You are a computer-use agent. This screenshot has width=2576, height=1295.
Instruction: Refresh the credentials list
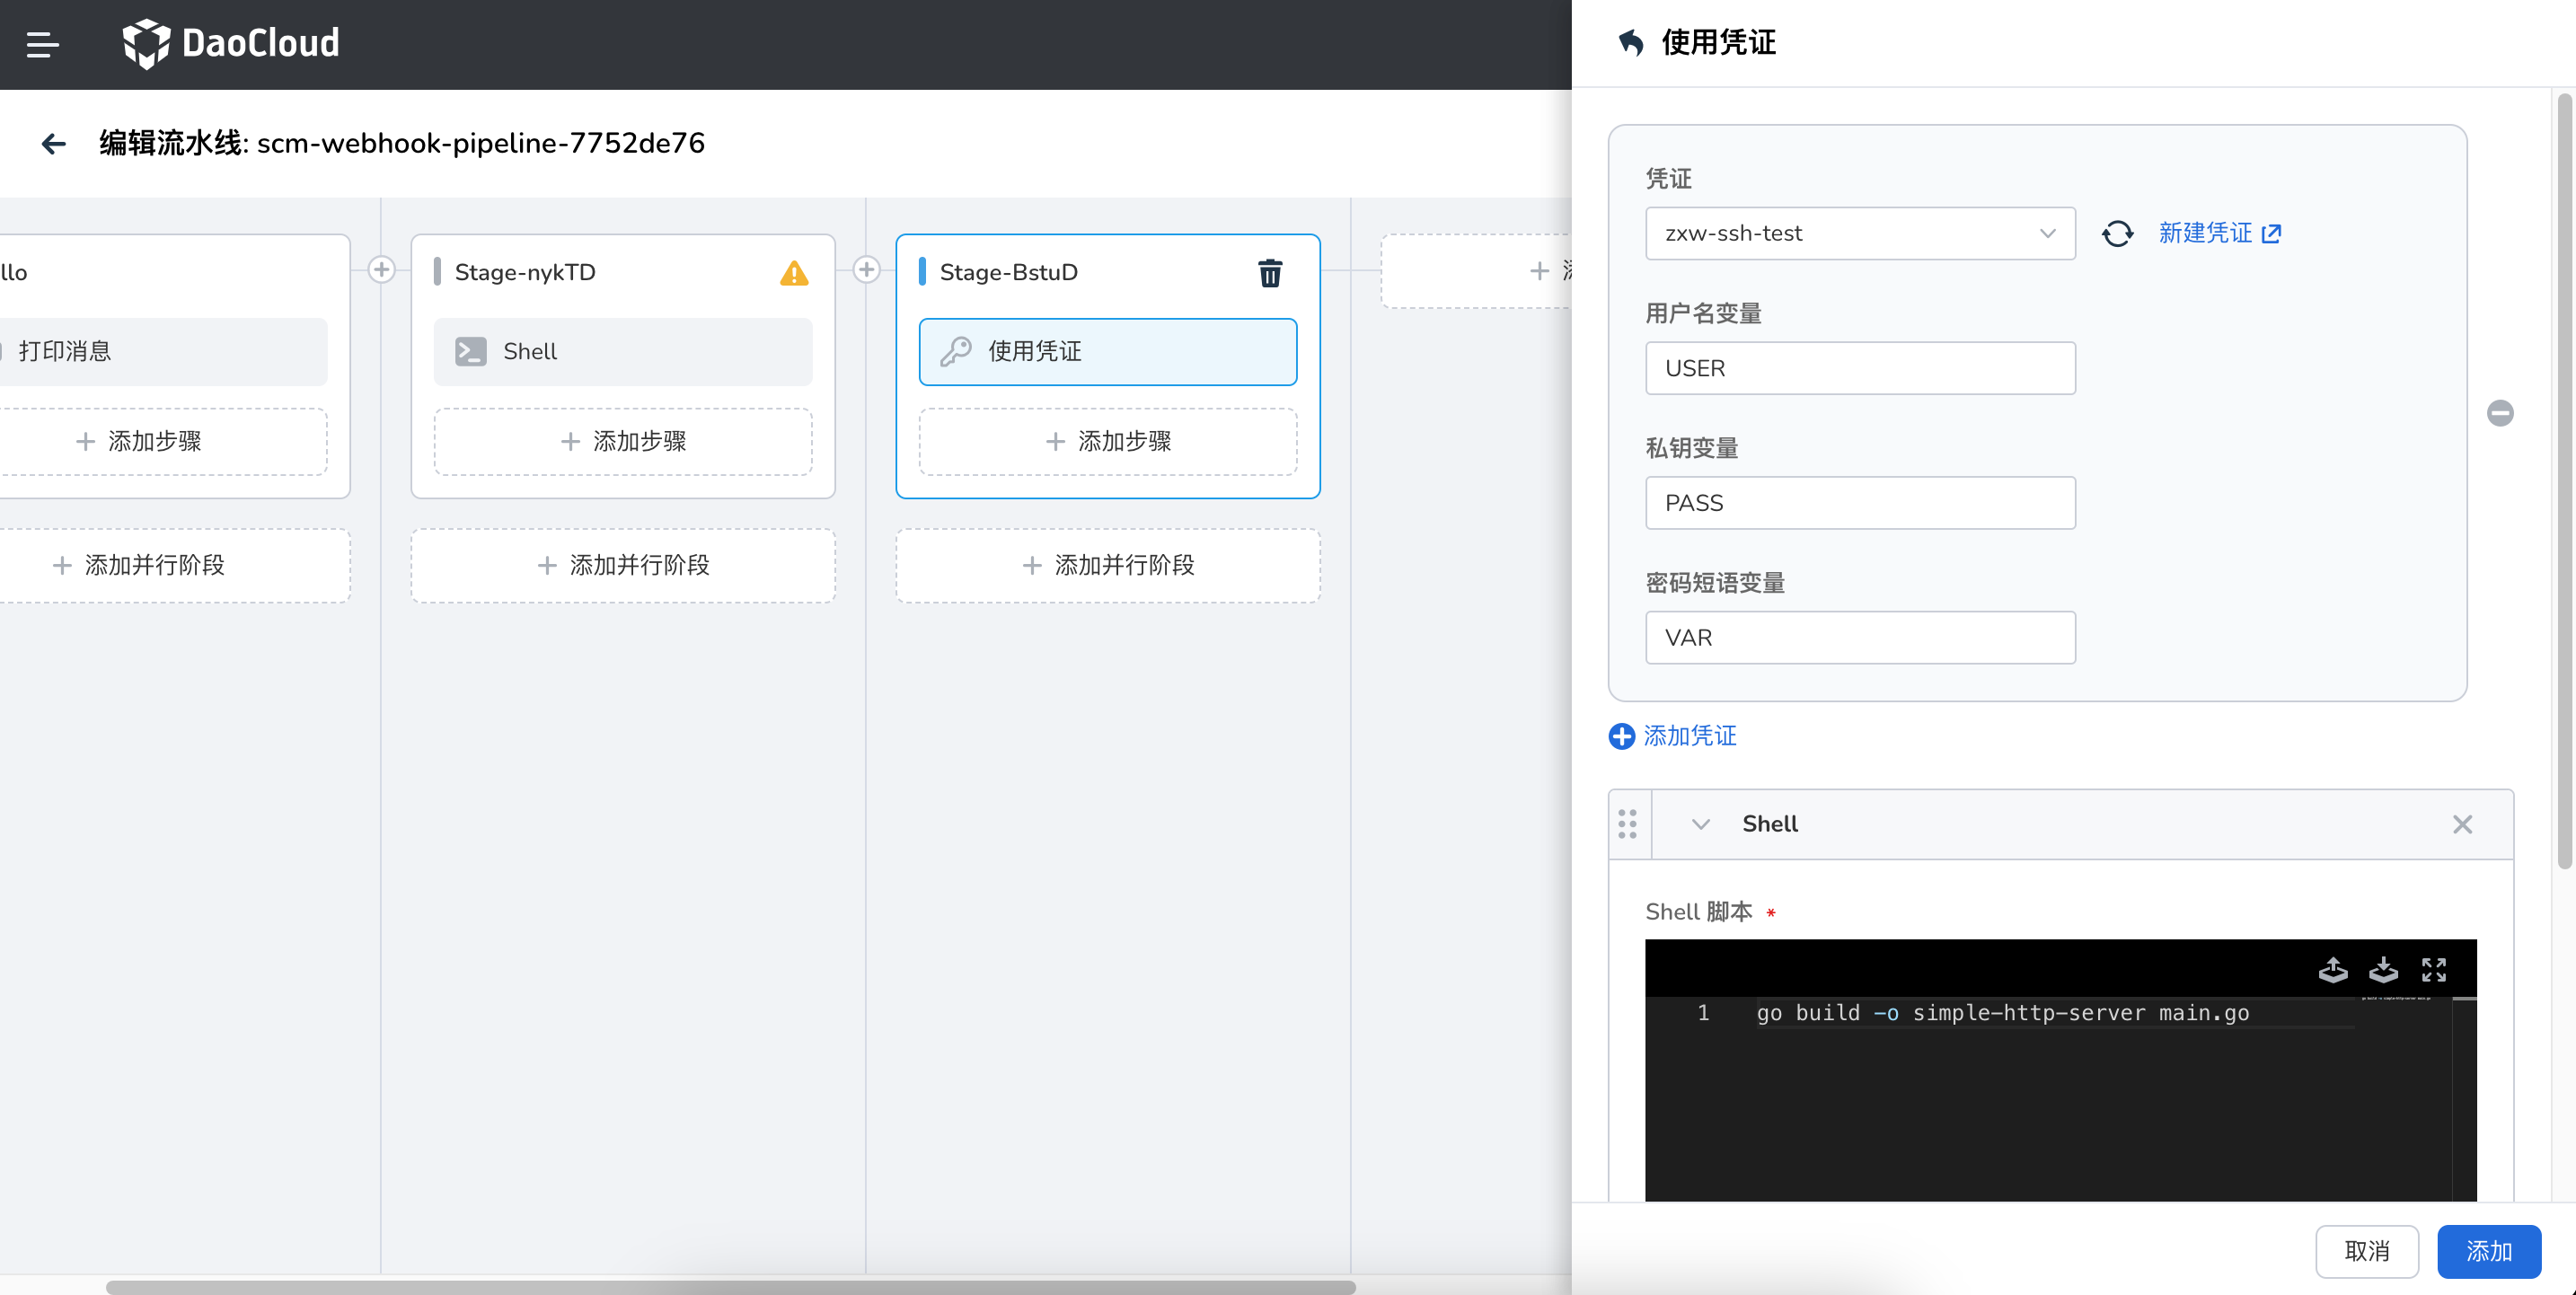click(x=2117, y=233)
